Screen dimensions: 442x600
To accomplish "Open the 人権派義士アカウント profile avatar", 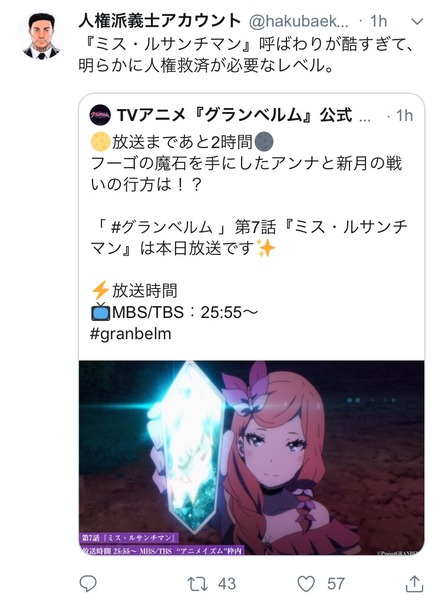I will [42, 36].
